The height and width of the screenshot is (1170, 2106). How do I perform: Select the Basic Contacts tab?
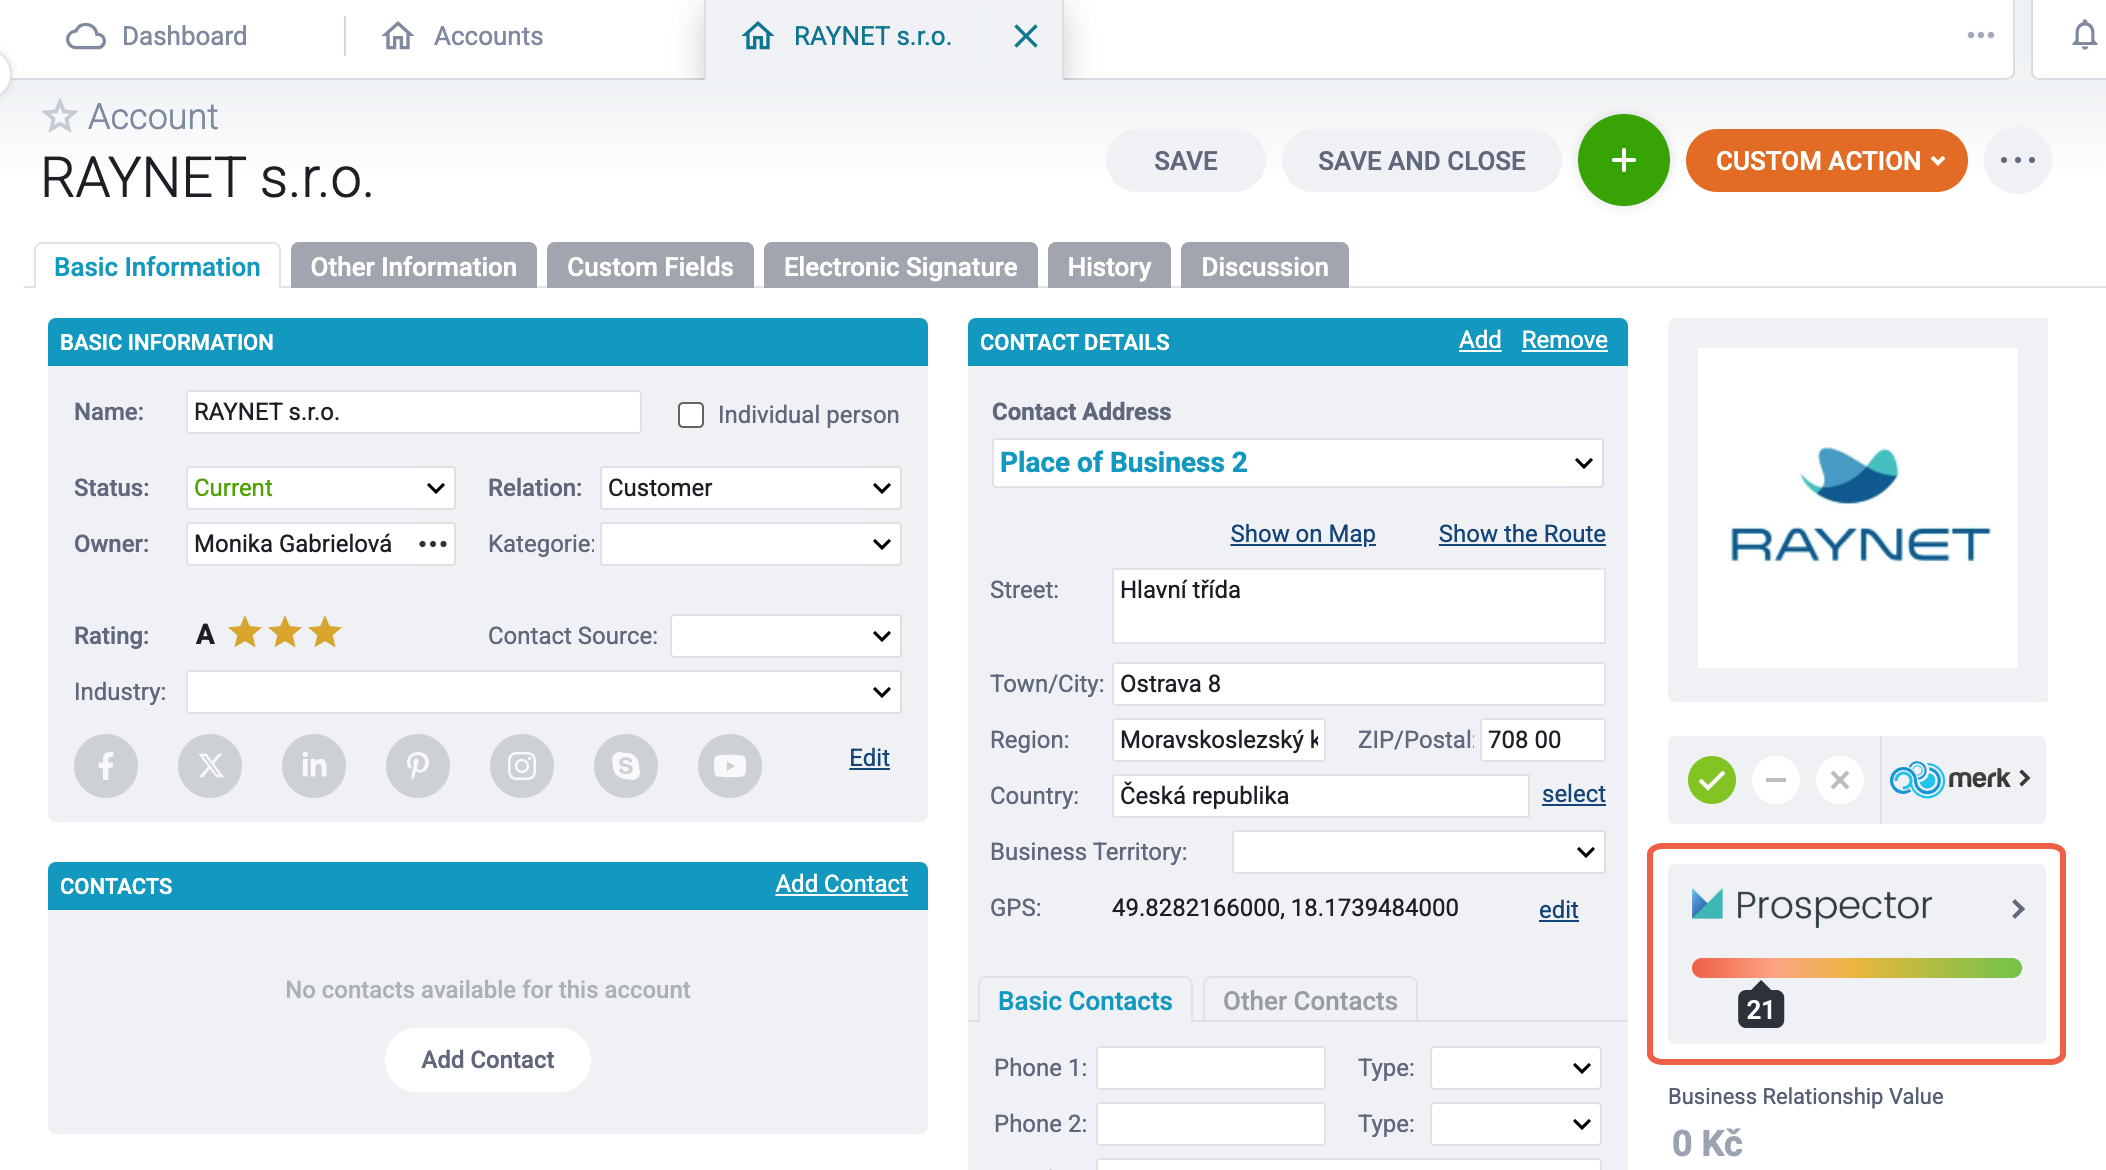pyautogui.click(x=1085, y=1001)
